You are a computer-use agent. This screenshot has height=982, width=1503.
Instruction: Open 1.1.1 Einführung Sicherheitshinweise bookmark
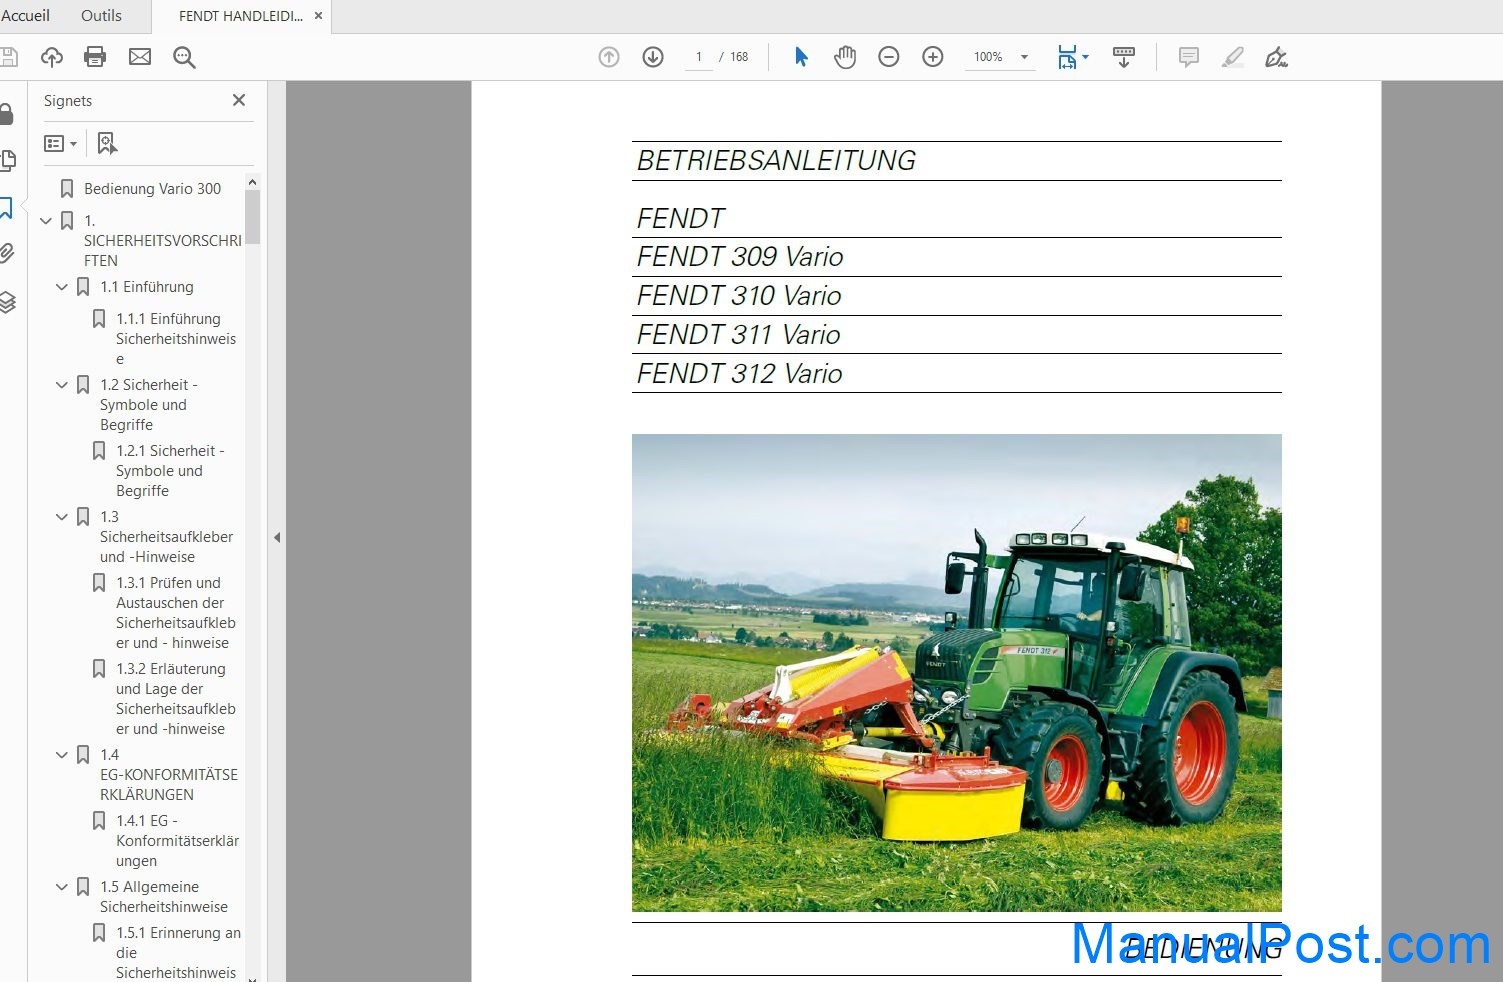[x=176, y=339]
